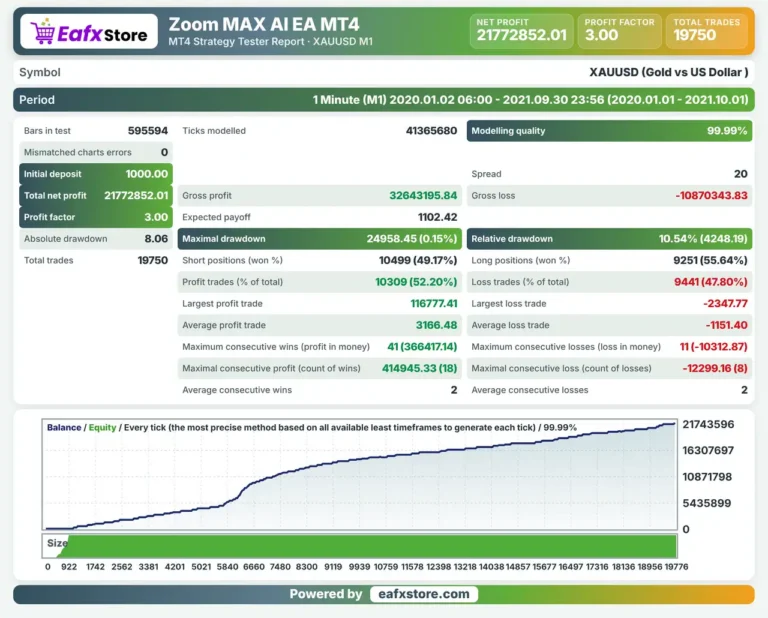The height and width of the screenshot is (618, 768).
Task: Click Profit trades value 10309 (52.20%)
Action: pos(416,282)
